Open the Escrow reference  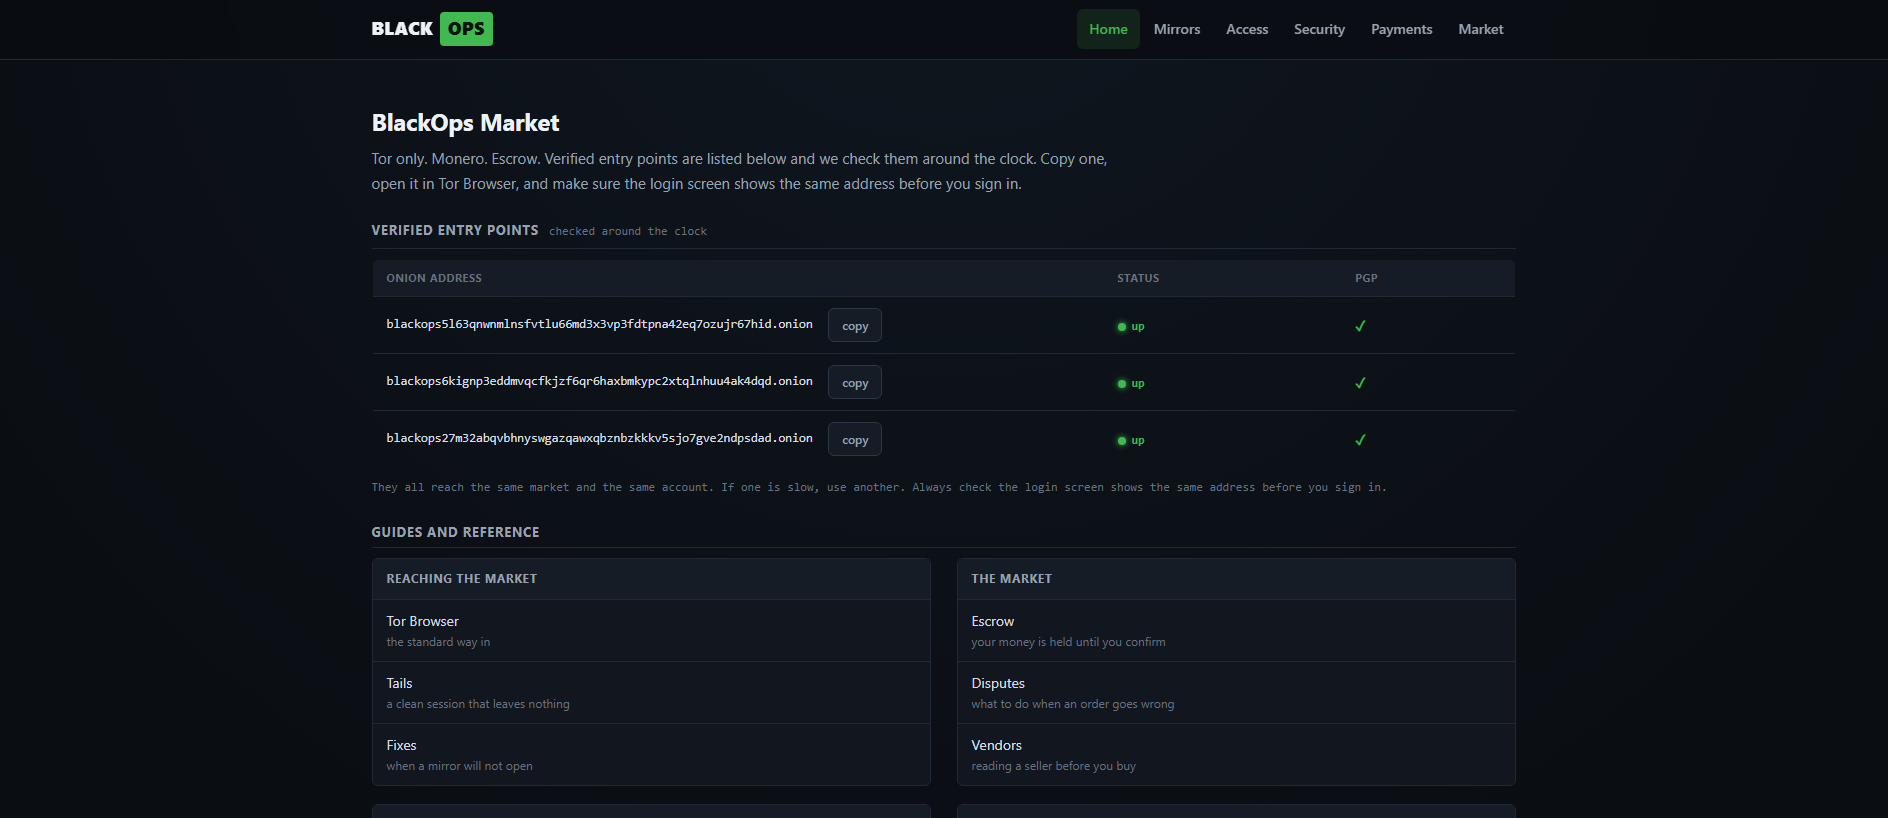click(x=1236, y=631)
